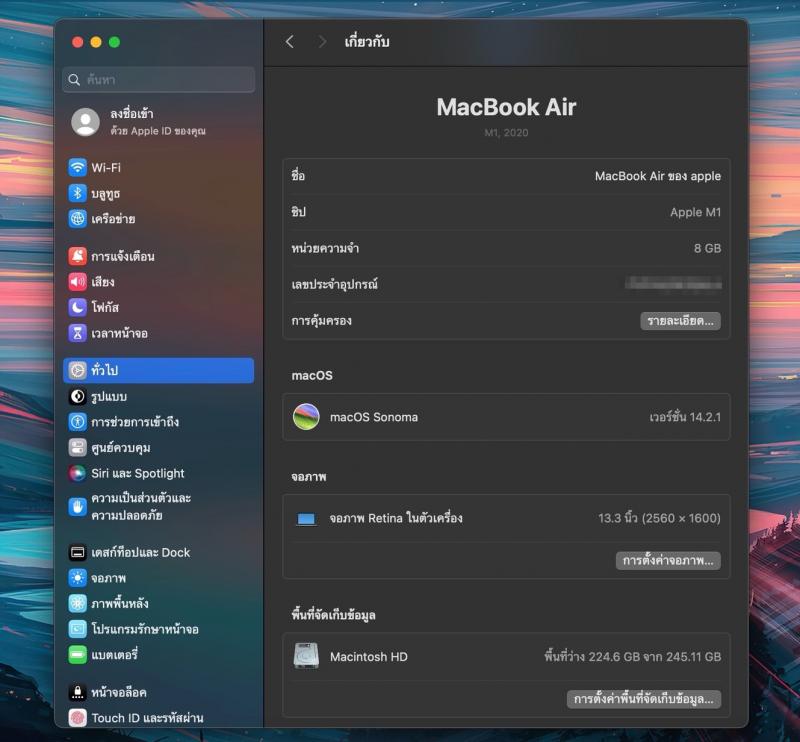The width and height of the screenshot is (800, 742).
Task: Open Sound speaker icon (เสียง)
Action: (x=78, y=282)
